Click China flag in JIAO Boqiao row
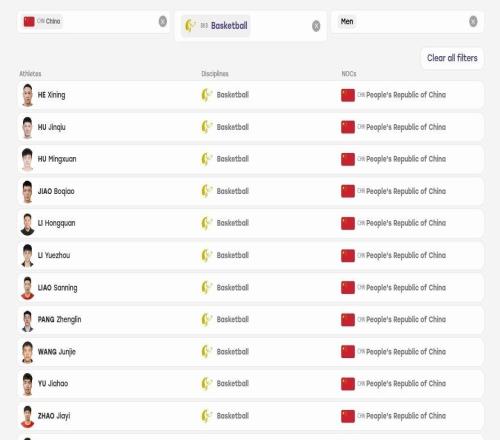500x440 pixels. [348, 191]
